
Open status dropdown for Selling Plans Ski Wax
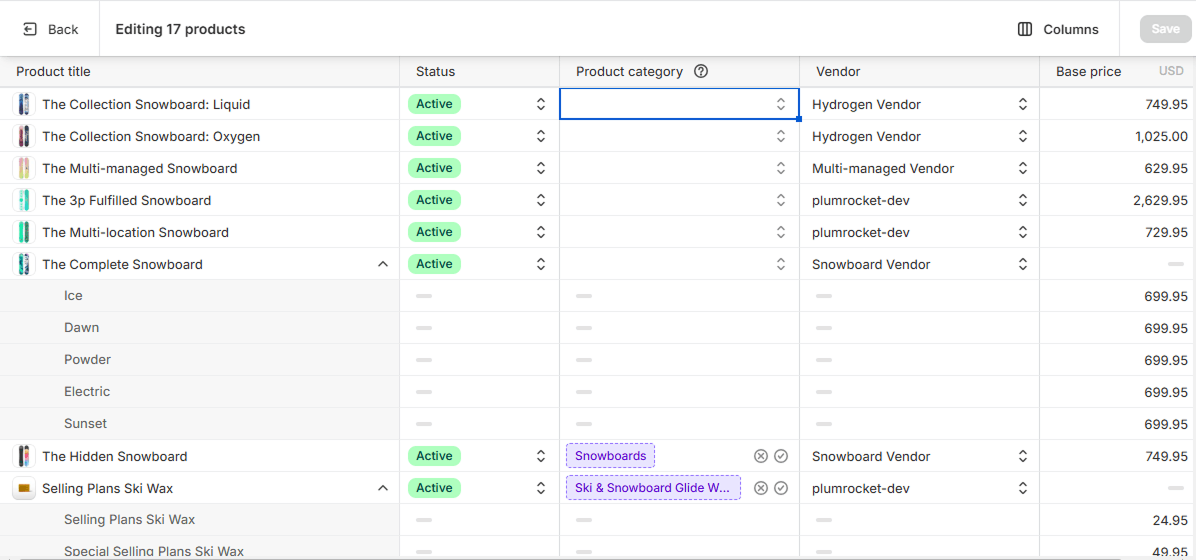pos(541,488)
